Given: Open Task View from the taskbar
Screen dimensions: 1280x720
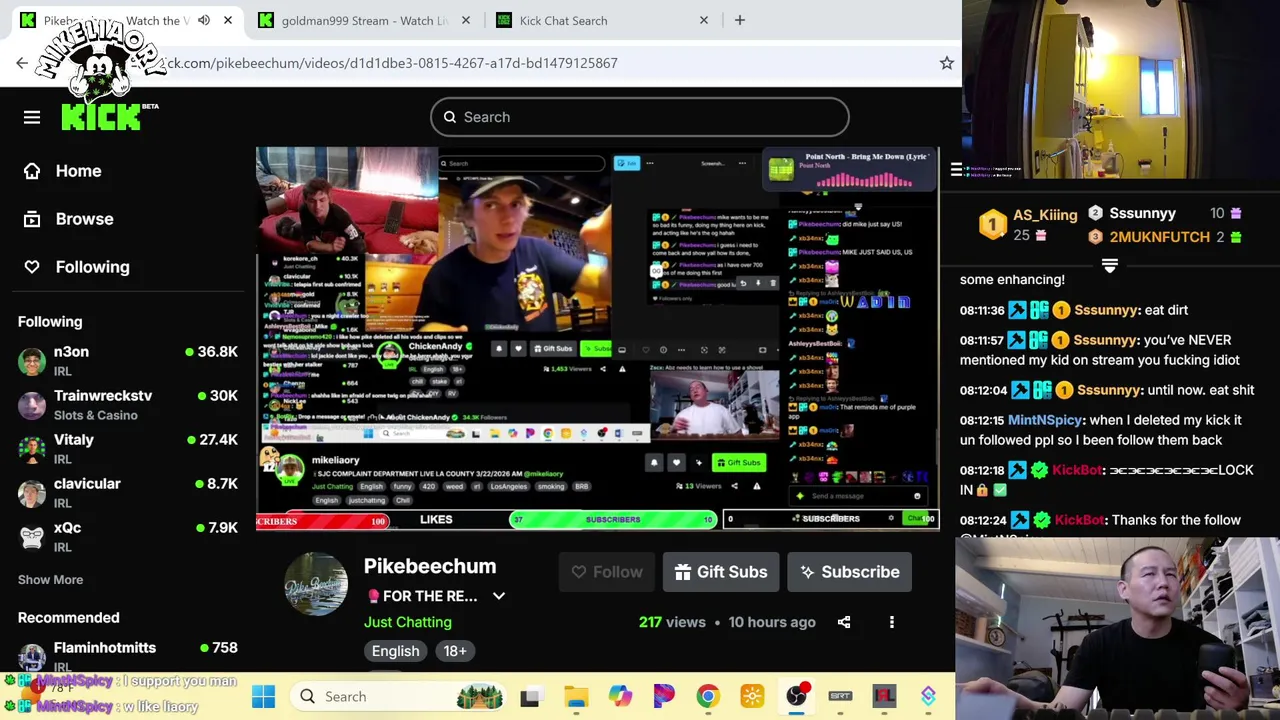Looking at the screenshot, I should 531,696.
